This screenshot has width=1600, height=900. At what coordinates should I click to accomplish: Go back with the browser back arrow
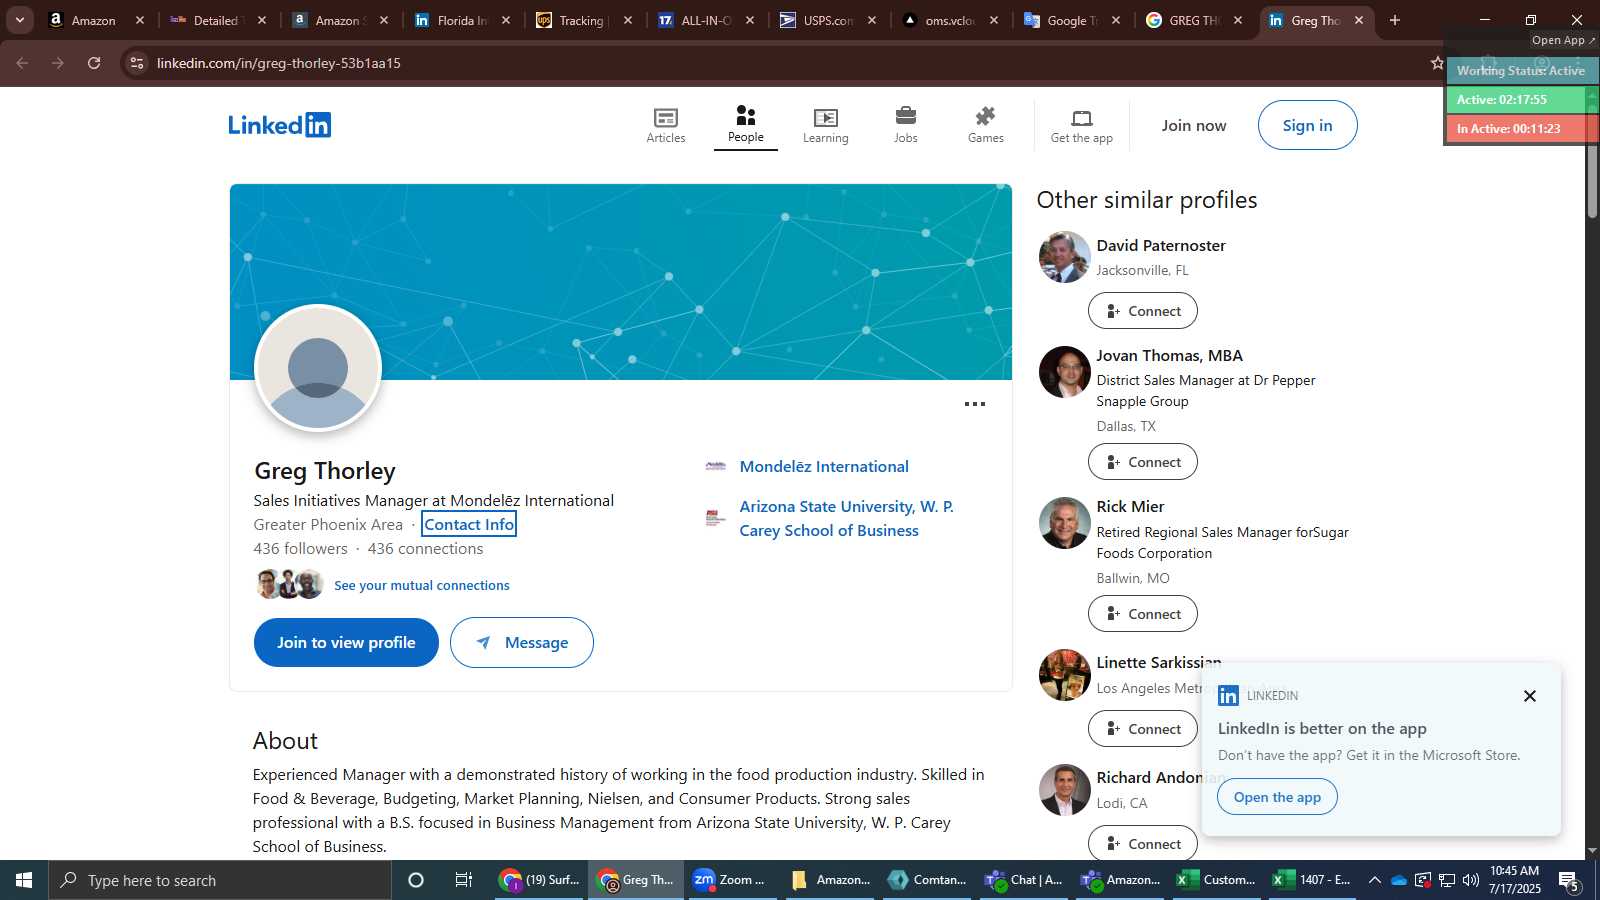[22, 63]
